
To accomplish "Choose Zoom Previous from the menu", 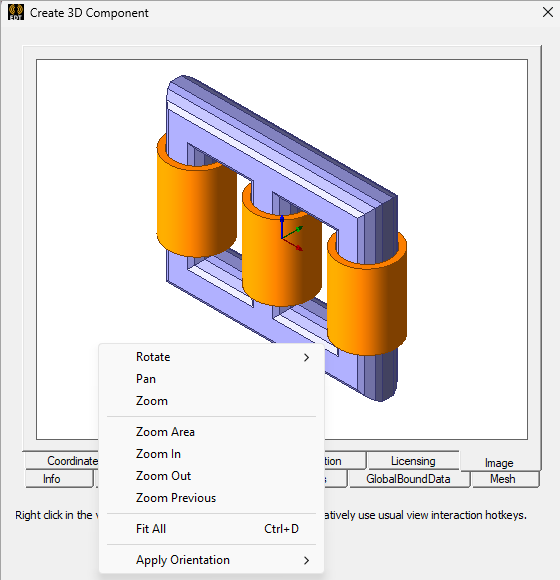I will click(x=211, y=498).
